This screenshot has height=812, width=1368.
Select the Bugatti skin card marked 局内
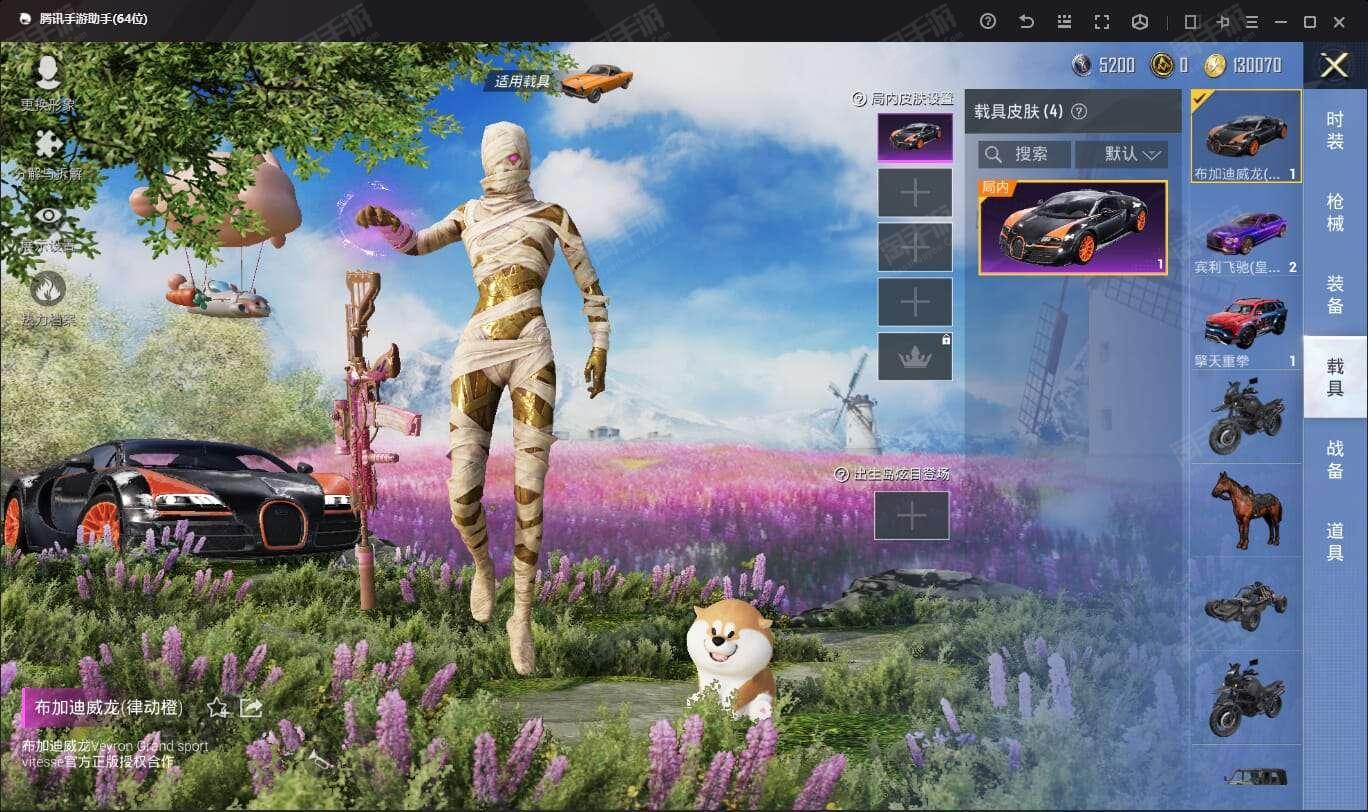tap(1073, 227)
